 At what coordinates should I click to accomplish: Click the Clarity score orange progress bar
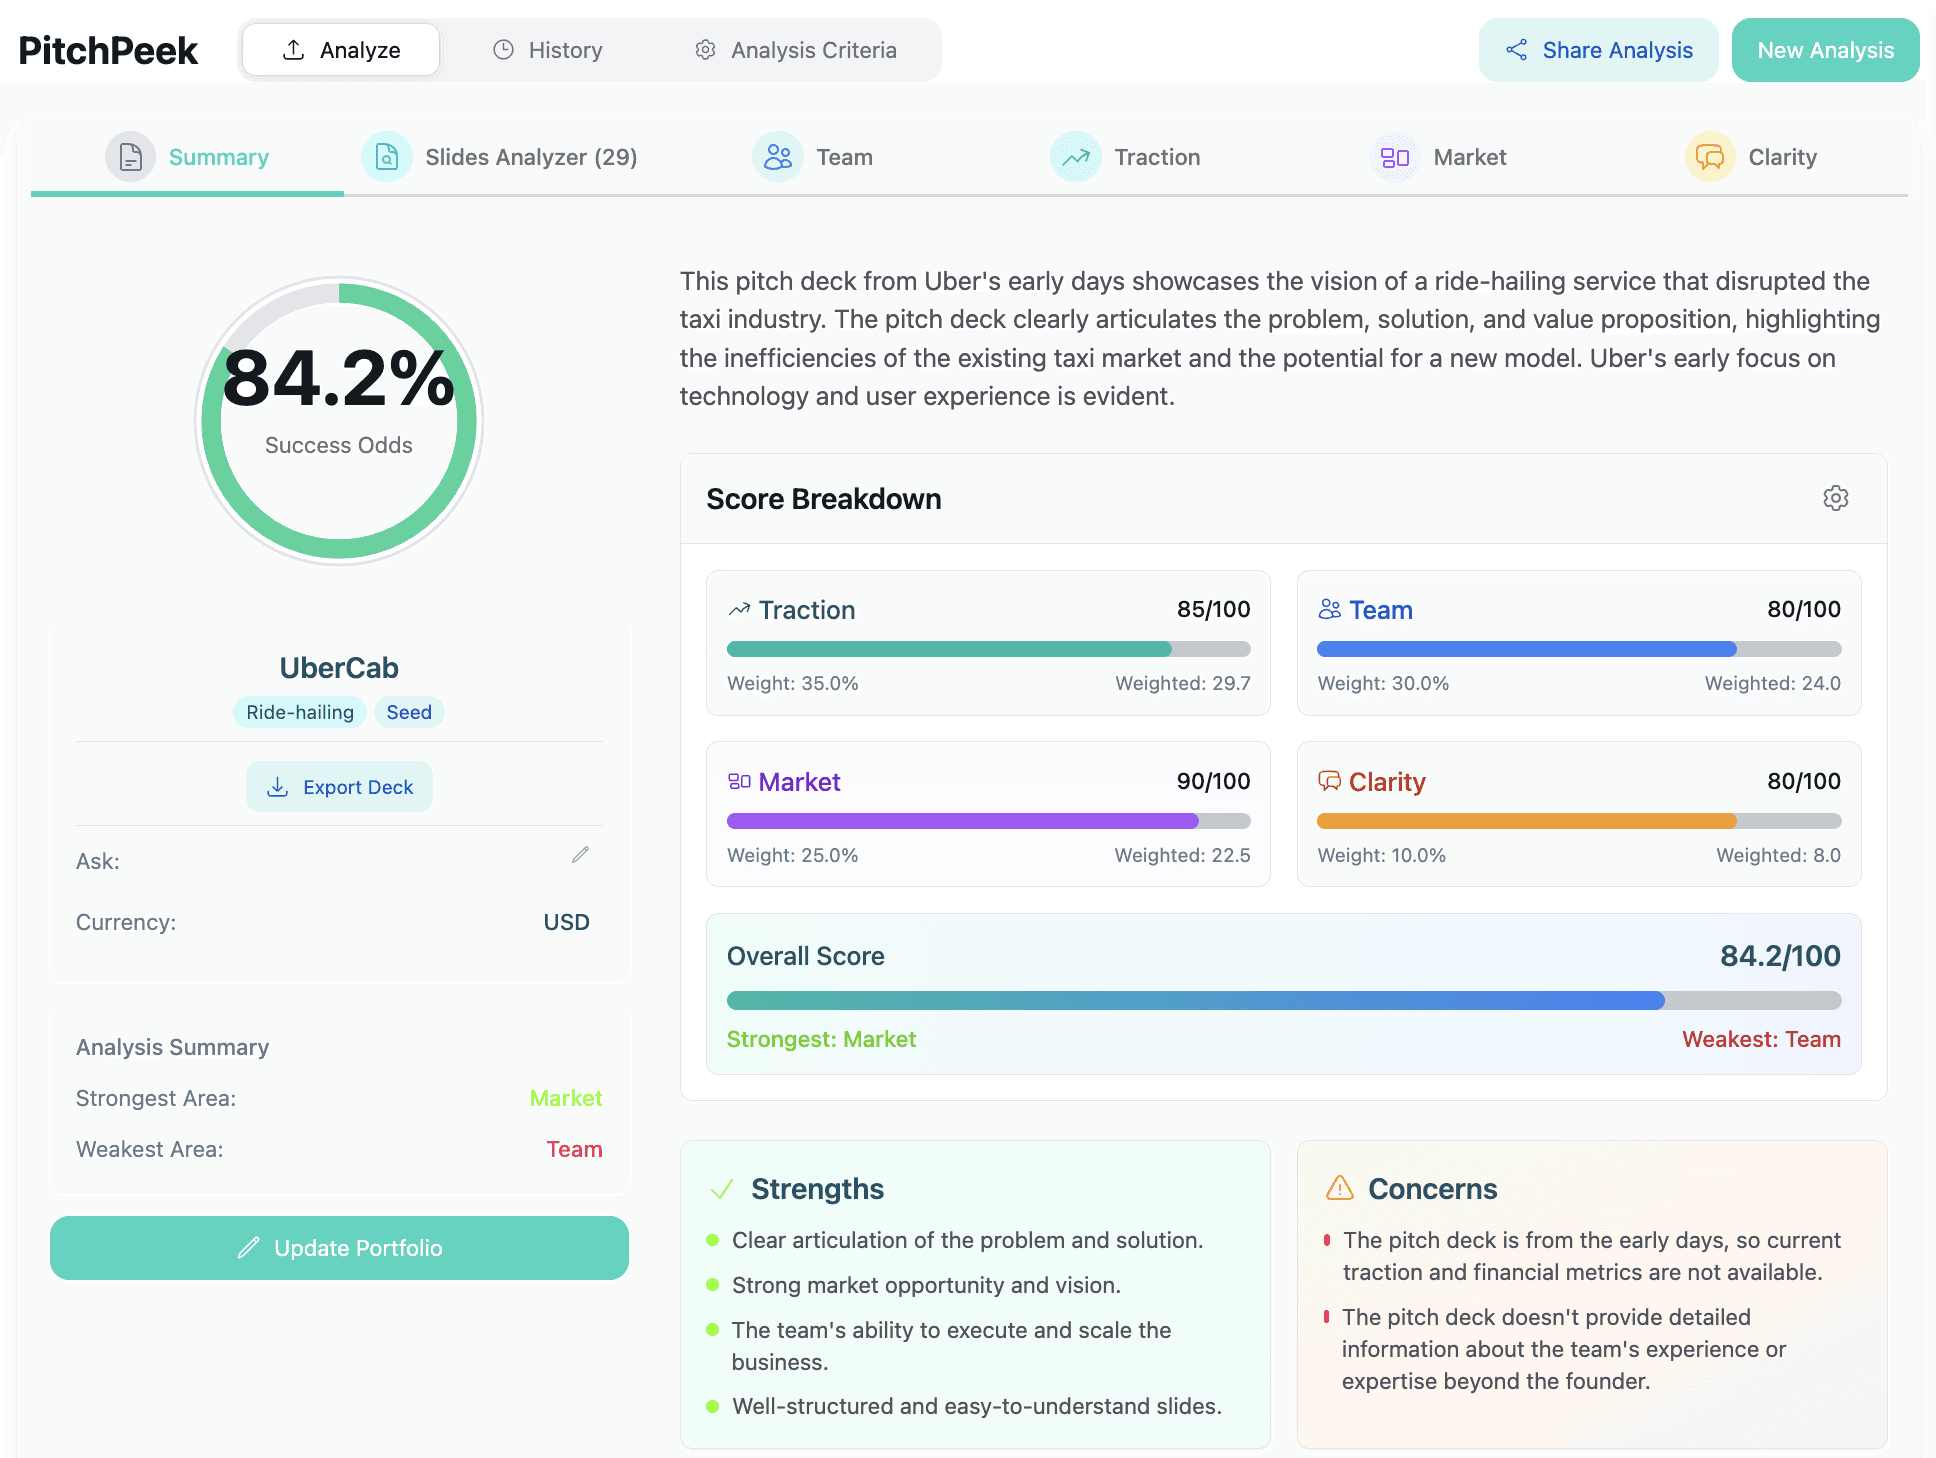[x=1579, y=821]
